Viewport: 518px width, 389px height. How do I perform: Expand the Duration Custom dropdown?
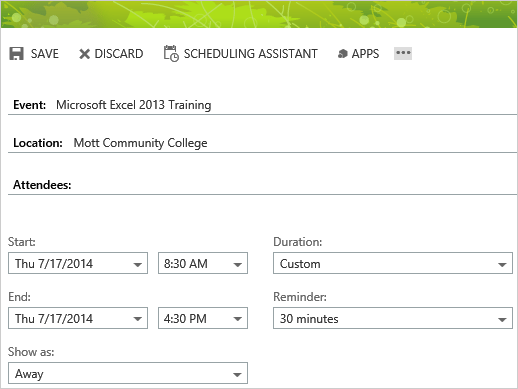(393, 263)
